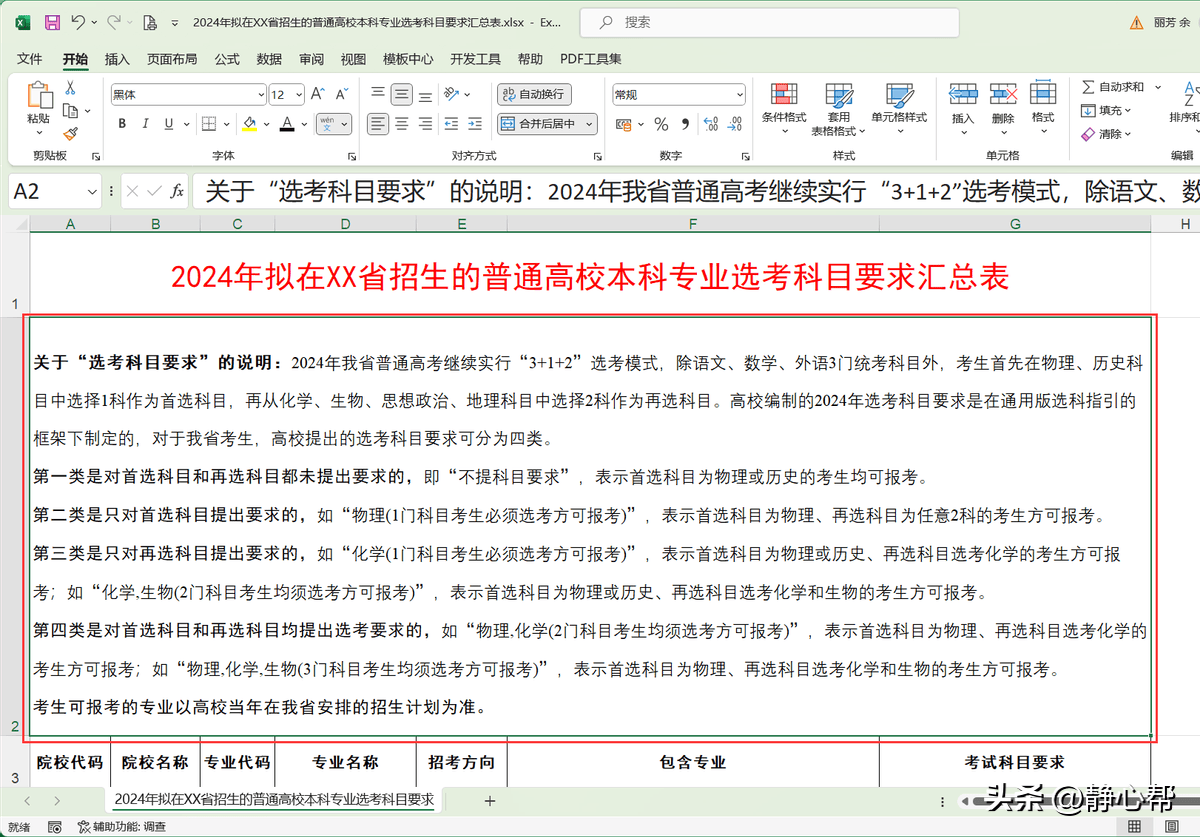Open Cell Styles (单元格样式)
The height and width of the screenshot is (837, 1200).
click(x=899, y=109)
